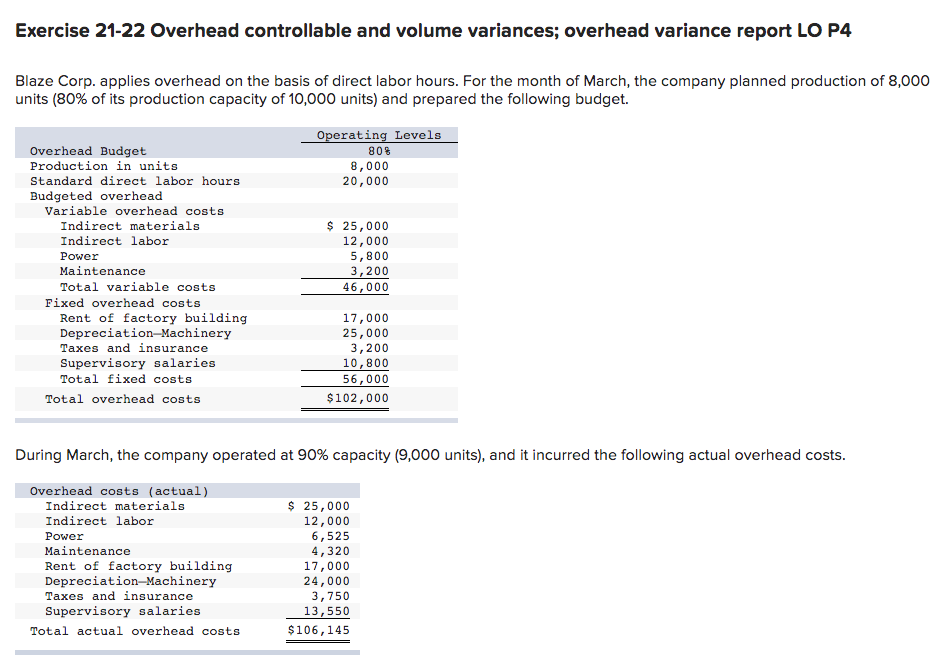The image size is (939, 671).
Task: Select the actual Power value 6,525
Action: [331, 536]
